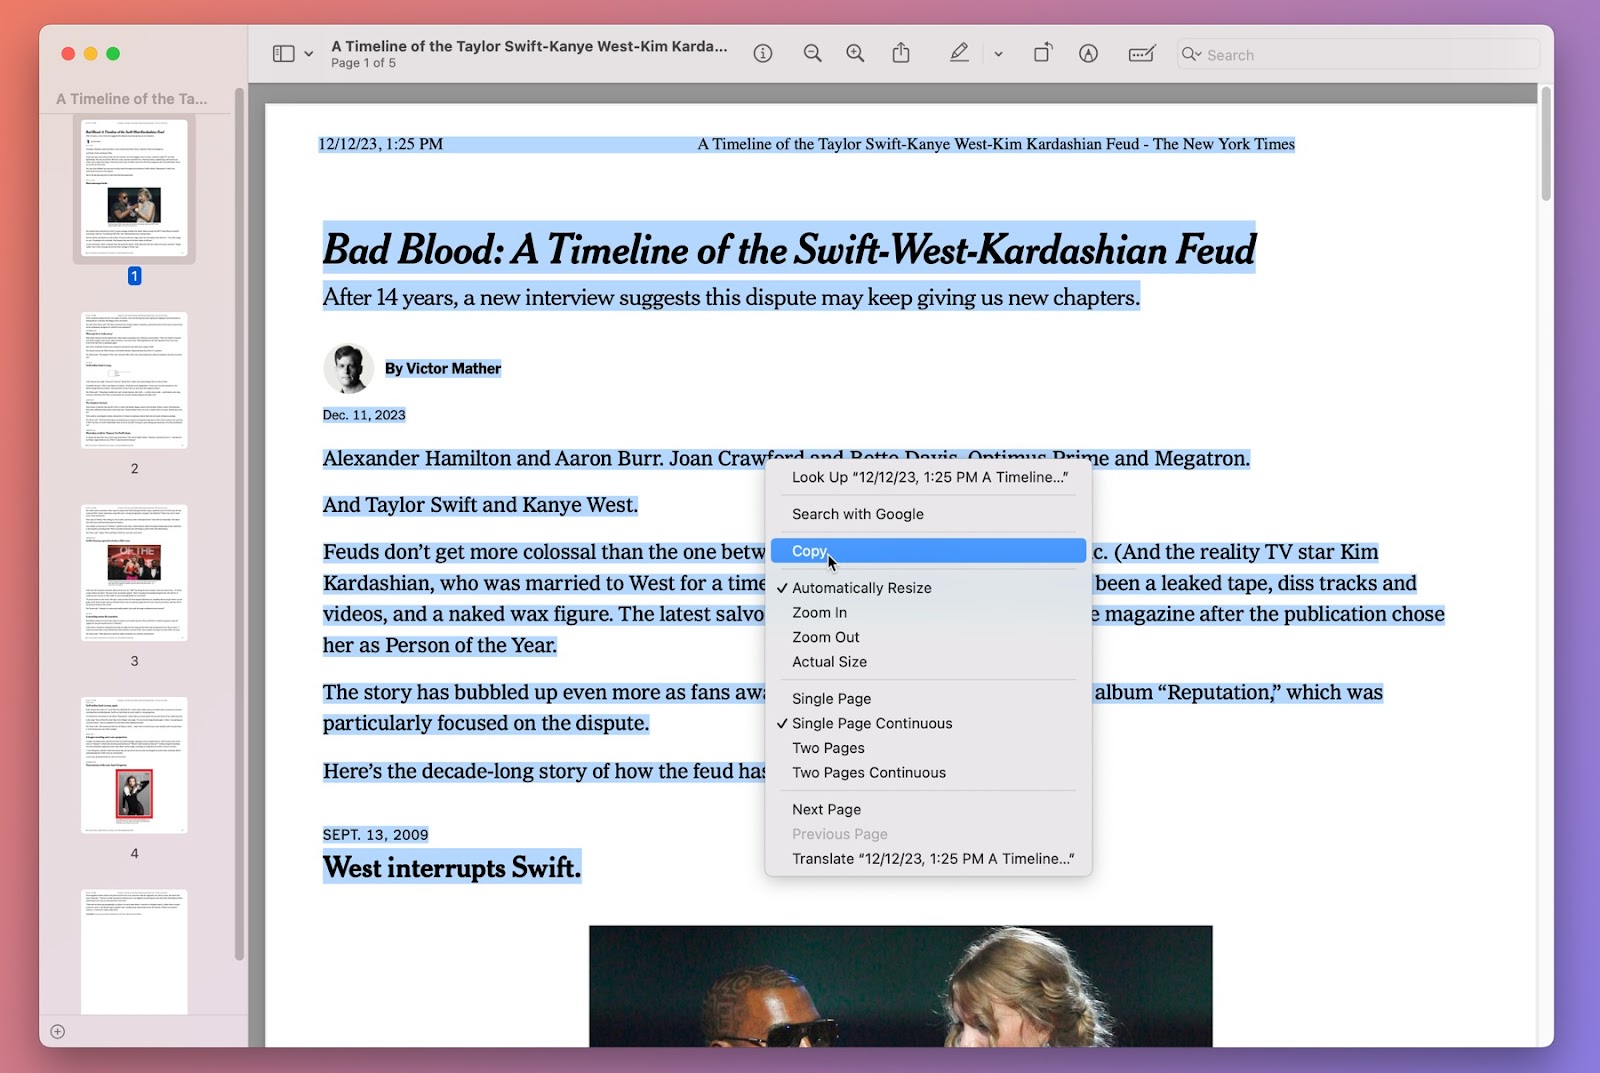This screenshot has height=1073, width=1600.
Task: Expand the search options magnifier menu
Action: click(1191, 54)
